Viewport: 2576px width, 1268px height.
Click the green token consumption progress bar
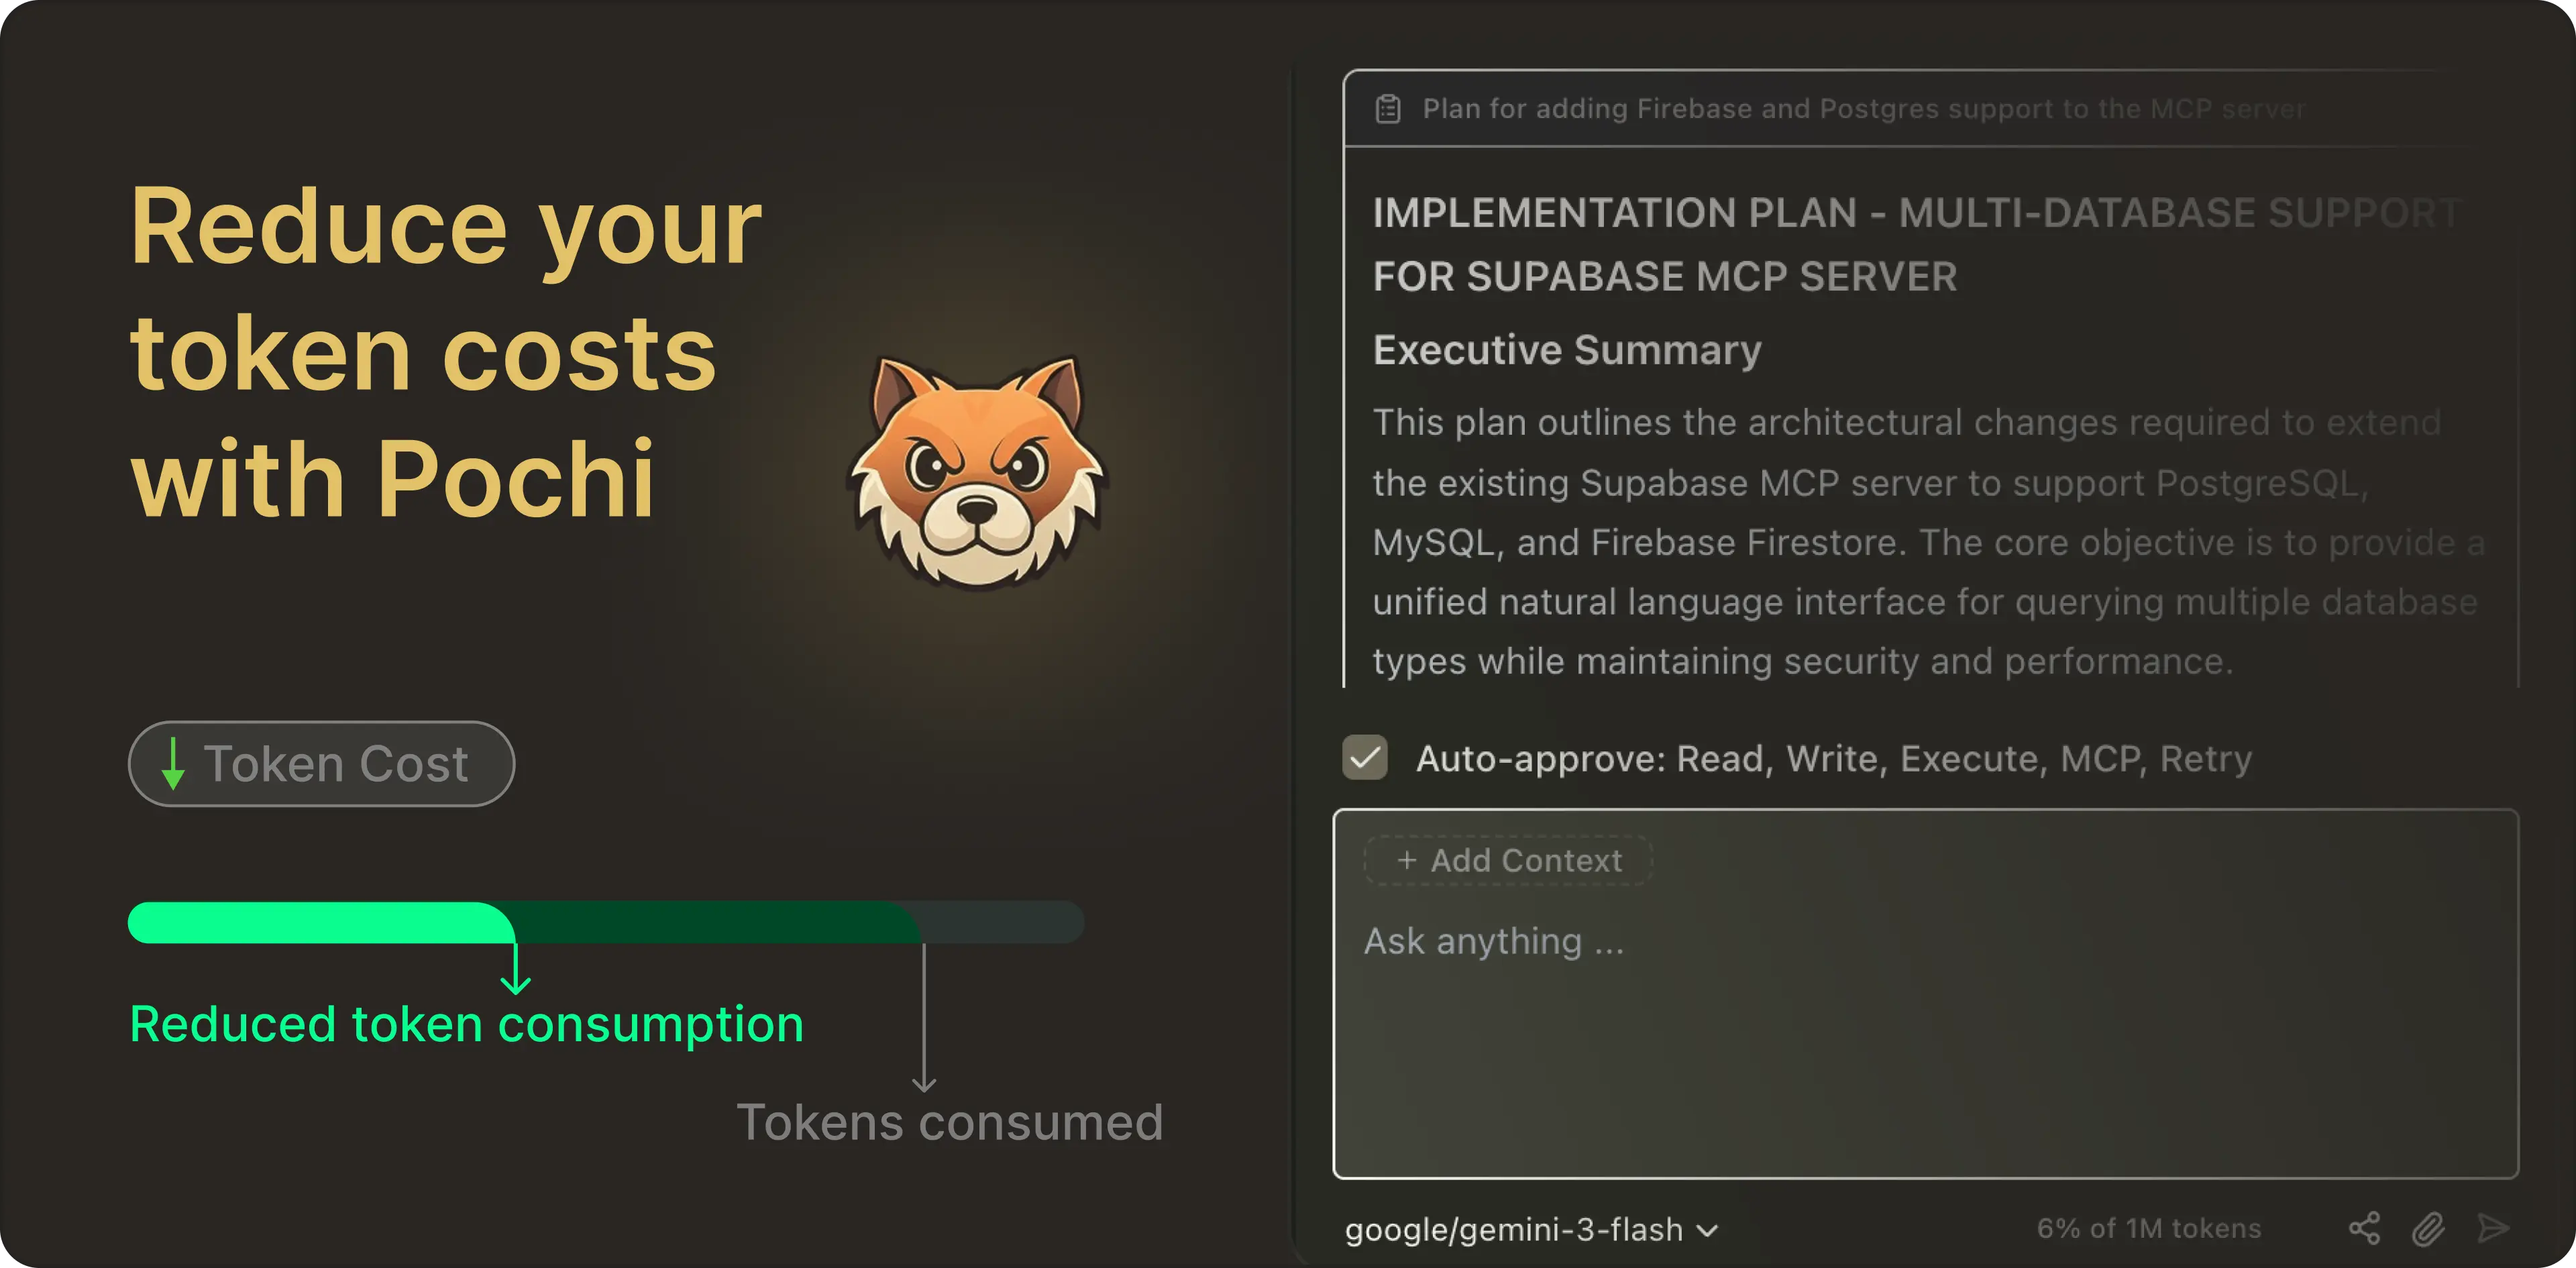click(320, 923)
